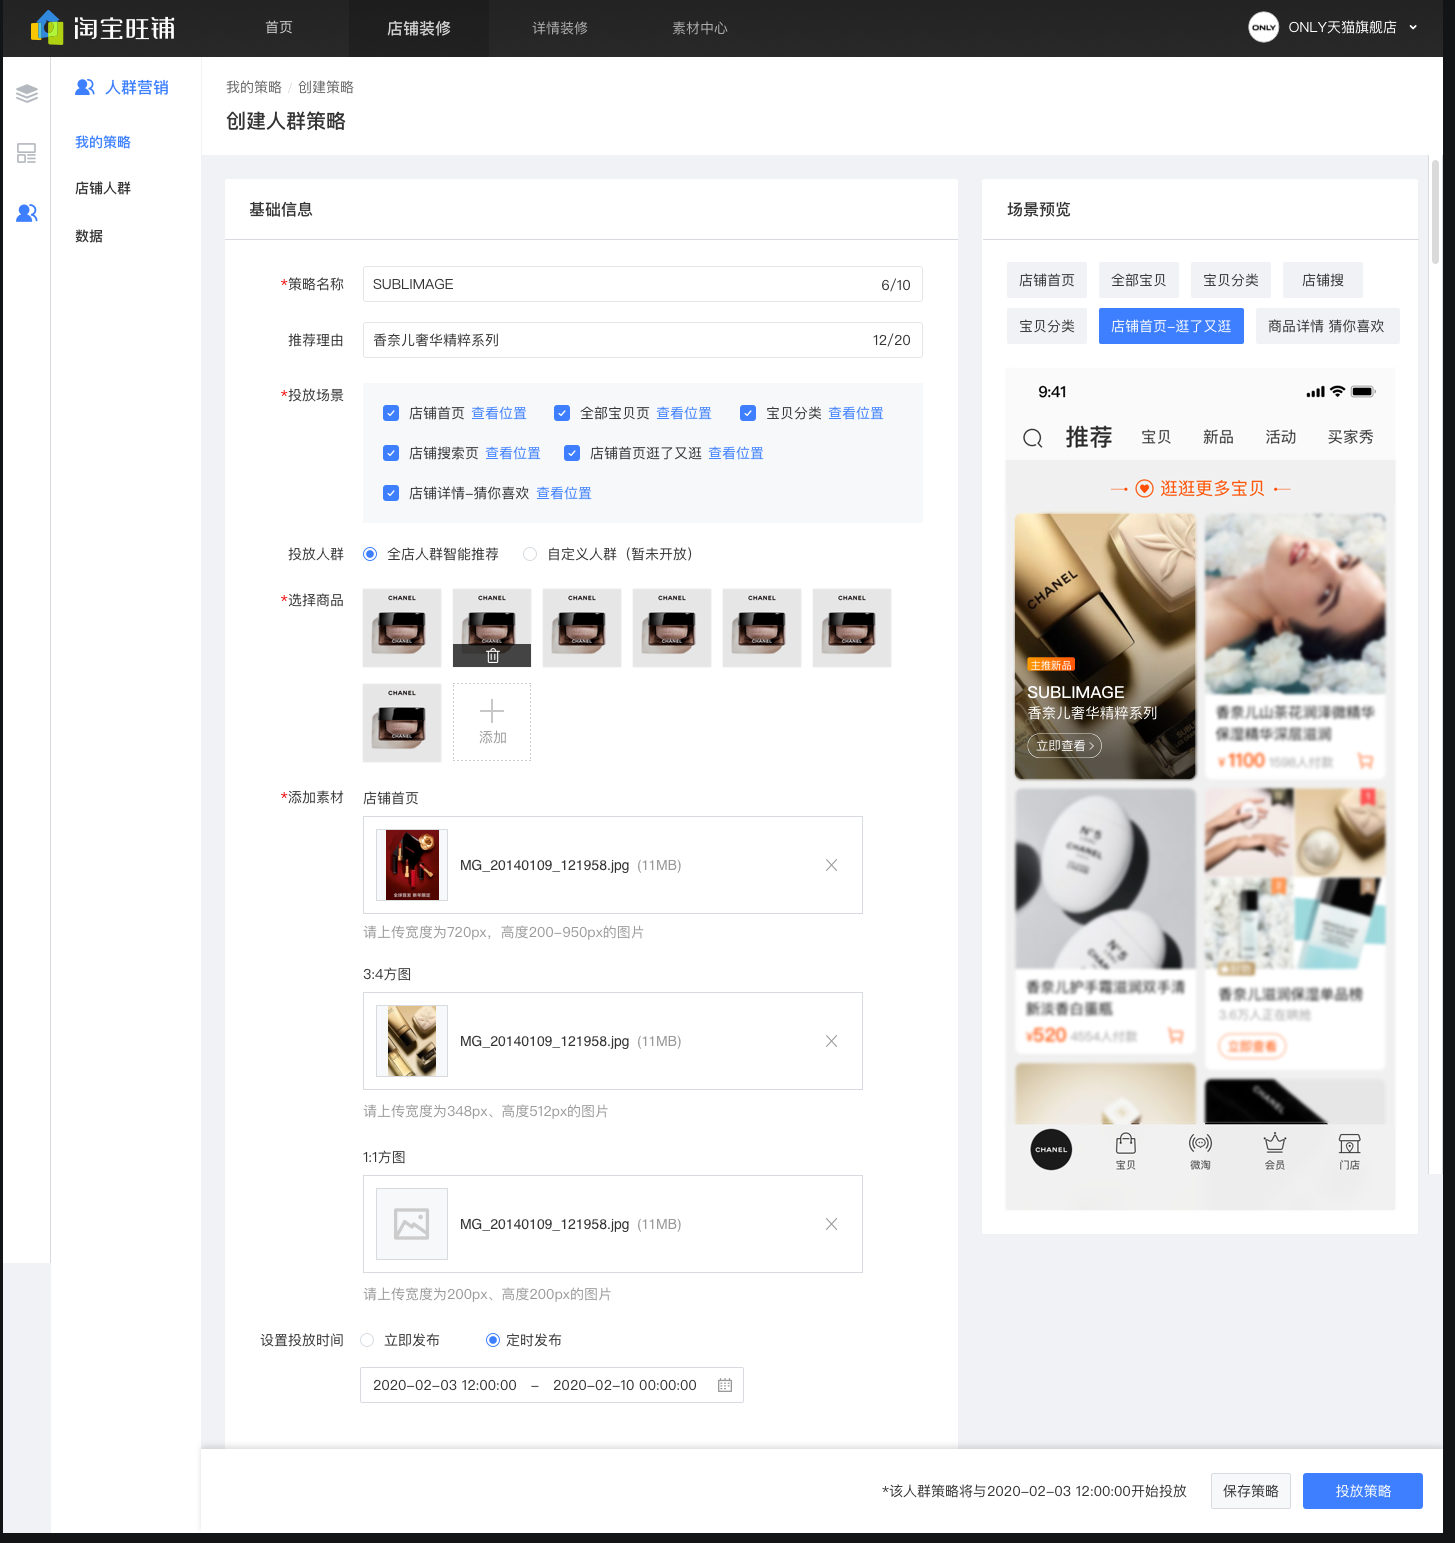Open the 详情装修 top navigation tab
This screenshot has height=1543, width=1455.
pos(560,28)
